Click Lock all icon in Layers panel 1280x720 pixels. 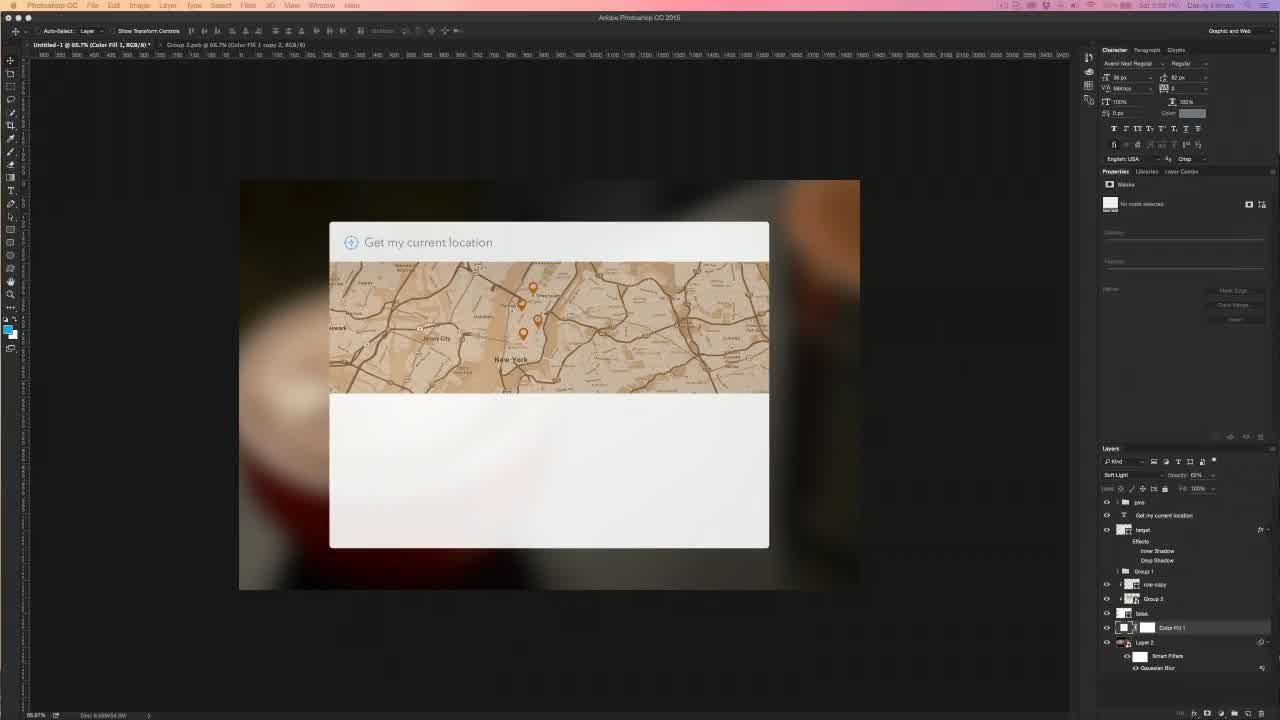coord(1165,489)
